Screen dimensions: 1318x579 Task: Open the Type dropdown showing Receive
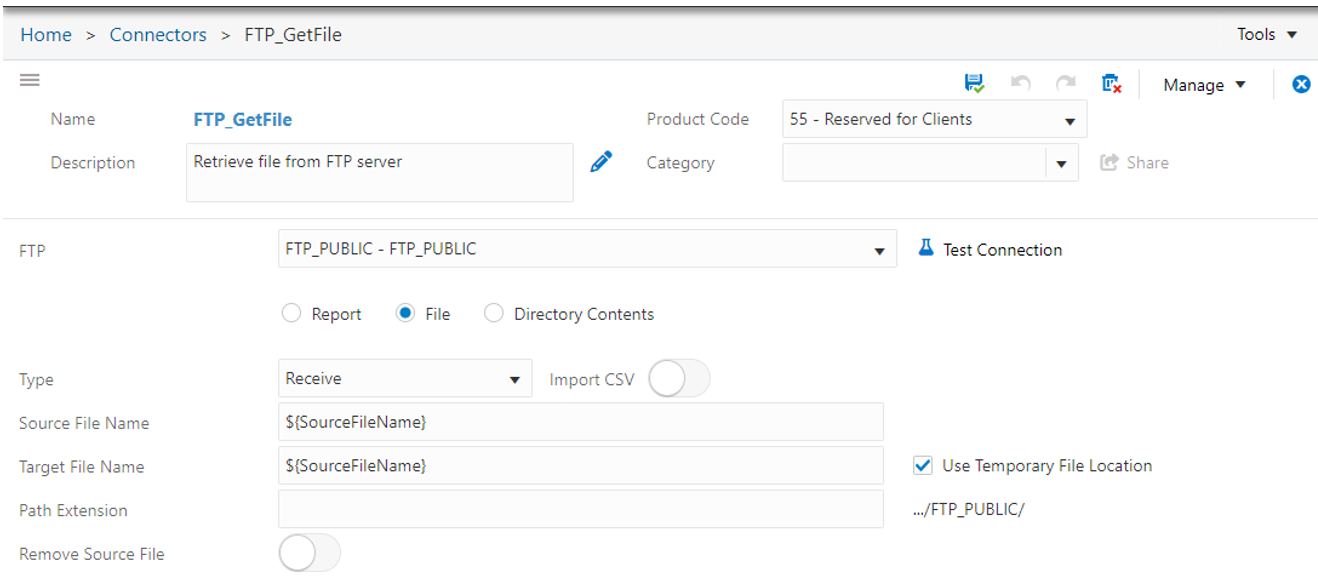click(516, 378)
